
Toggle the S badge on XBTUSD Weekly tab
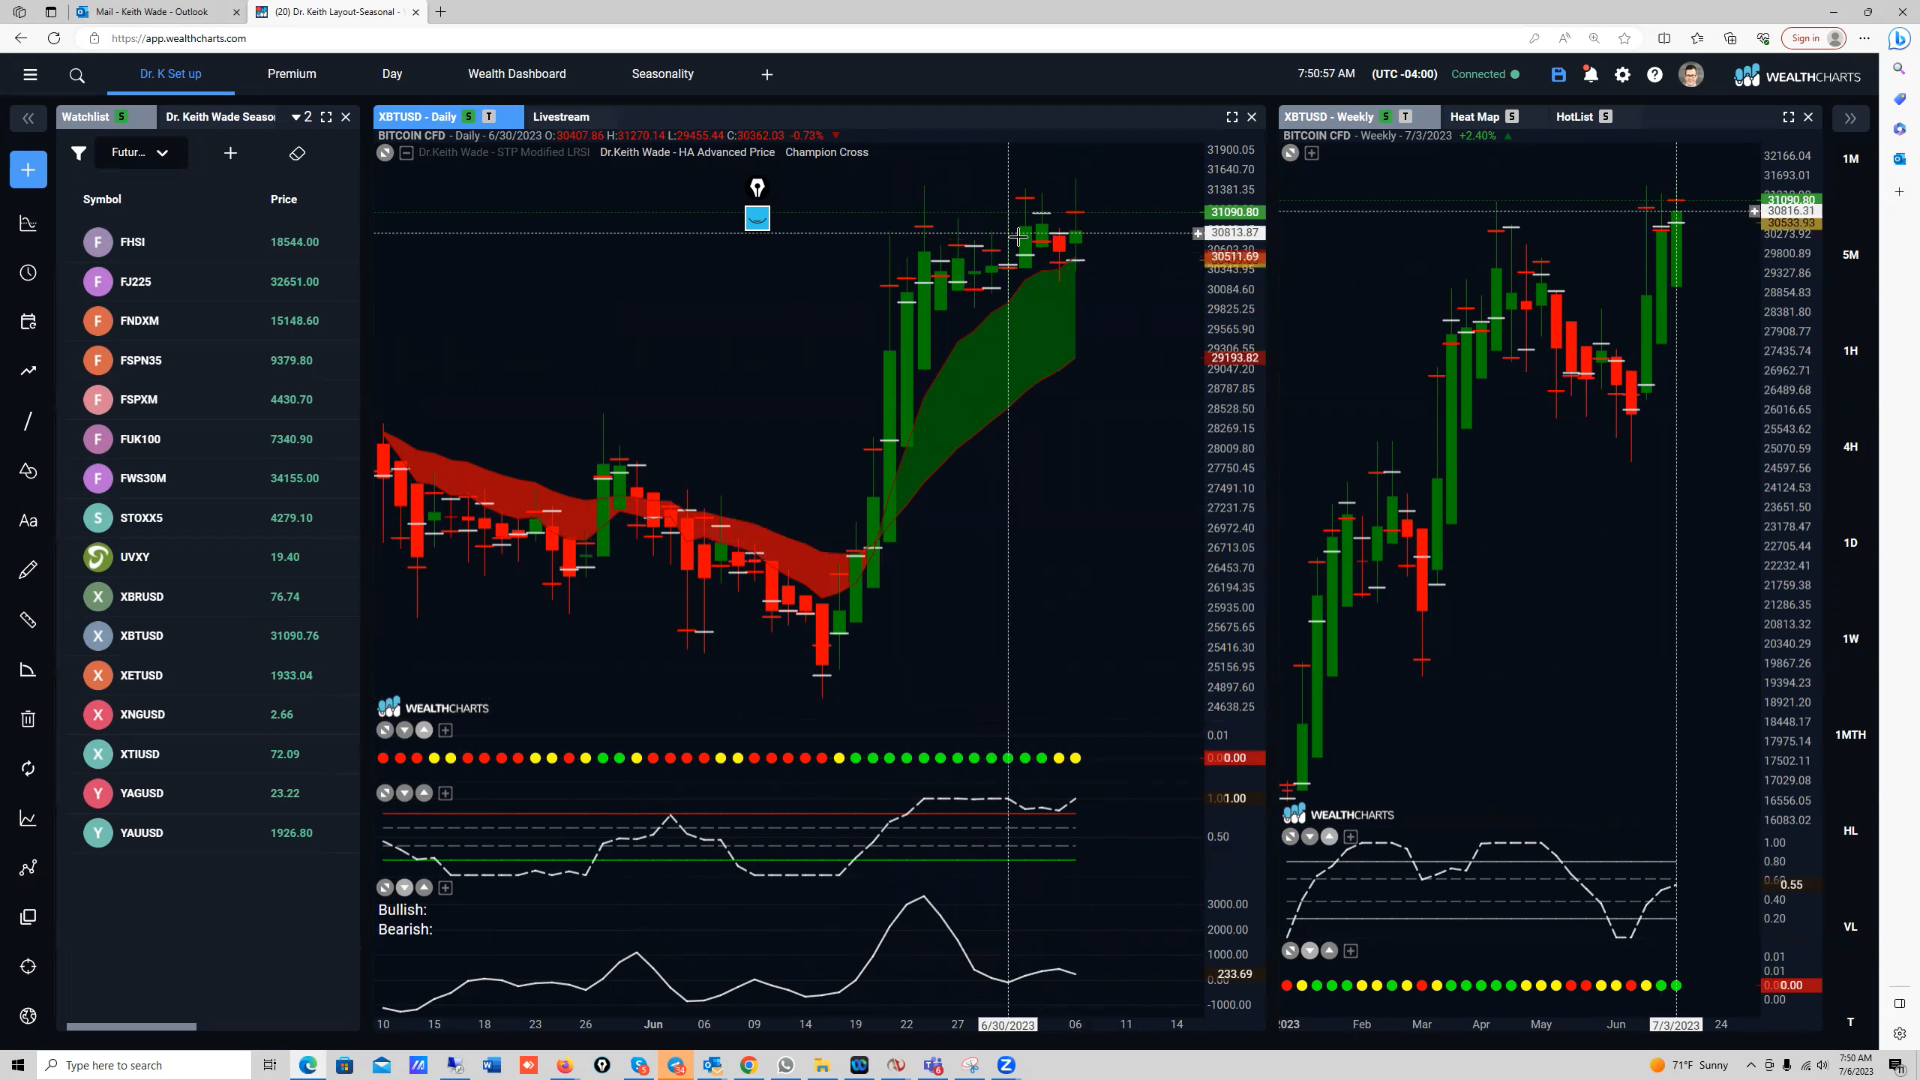[1386, 117]
